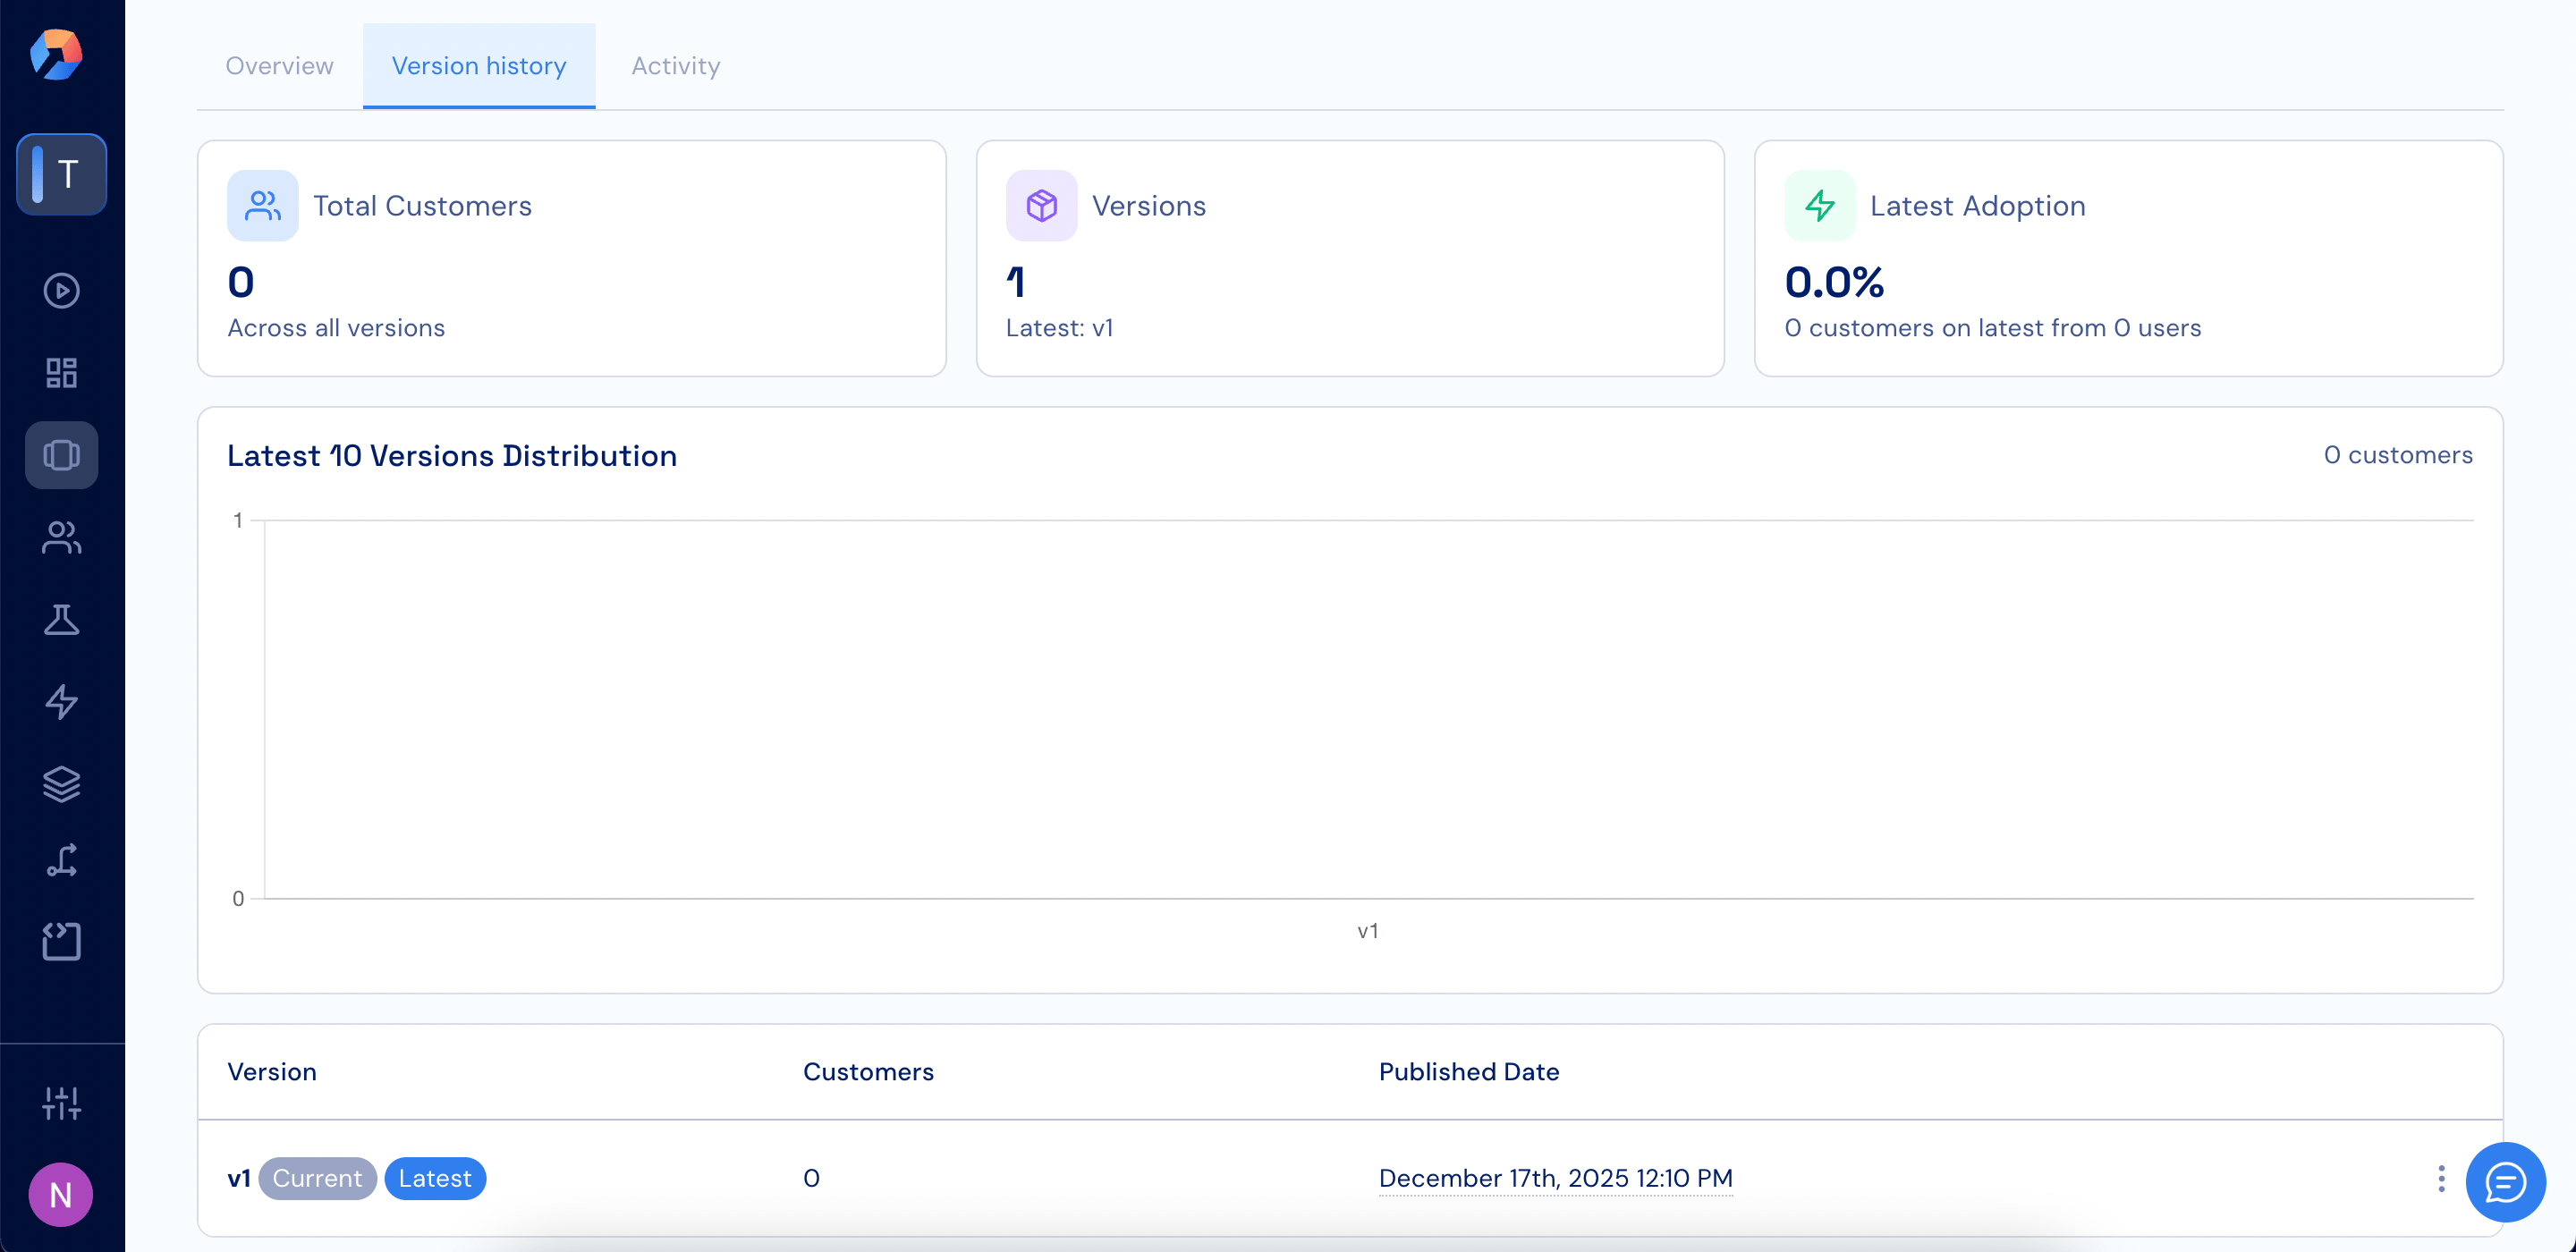Open the flask experiments sidebar icon
The width and height of the screenshot is (2576, 1252).
(x=62, y=620)
